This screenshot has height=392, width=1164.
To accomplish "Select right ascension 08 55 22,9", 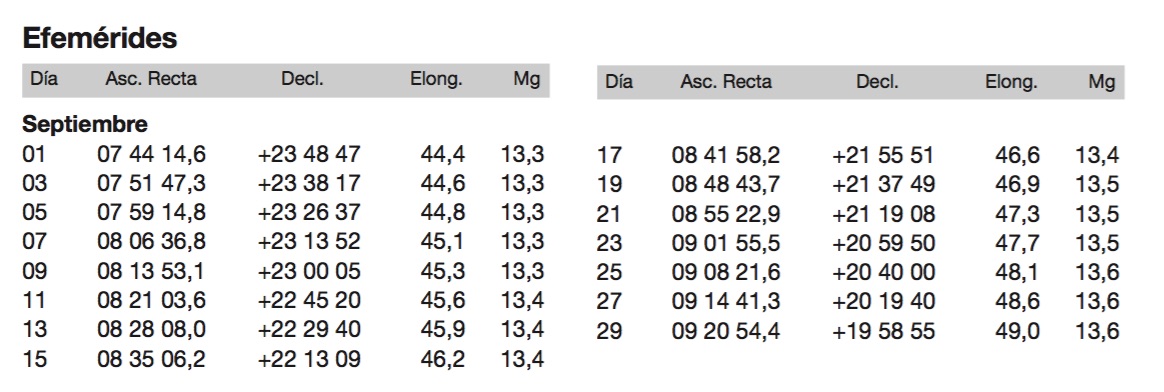I will click(726, 215).
